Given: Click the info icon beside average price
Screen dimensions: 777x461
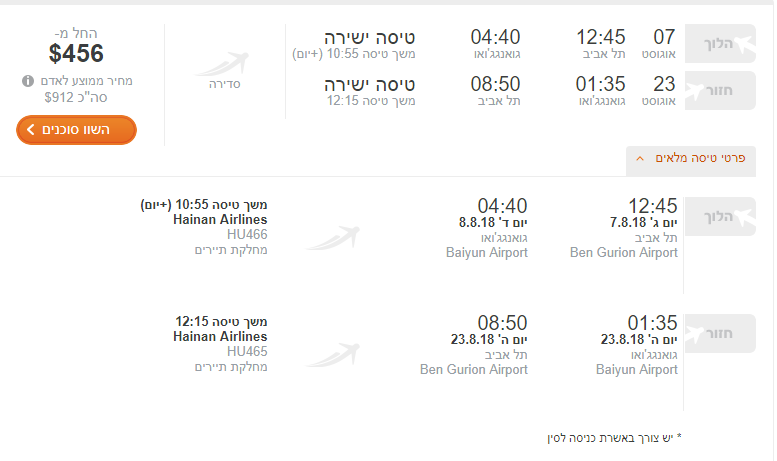Looking at the screenshot, I should 28,81.
